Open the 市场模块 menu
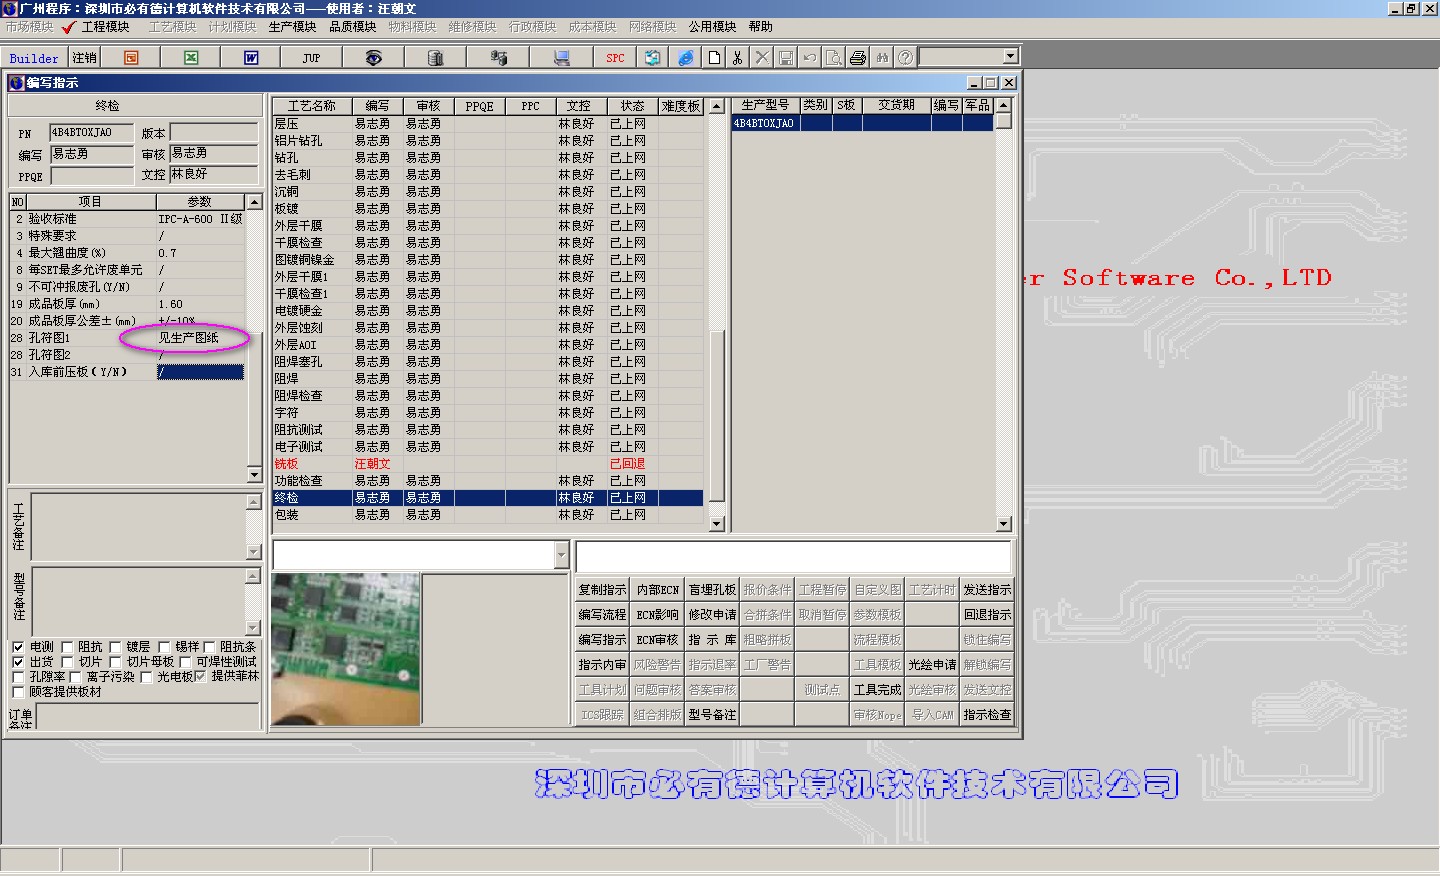 (x=30, y=27)
